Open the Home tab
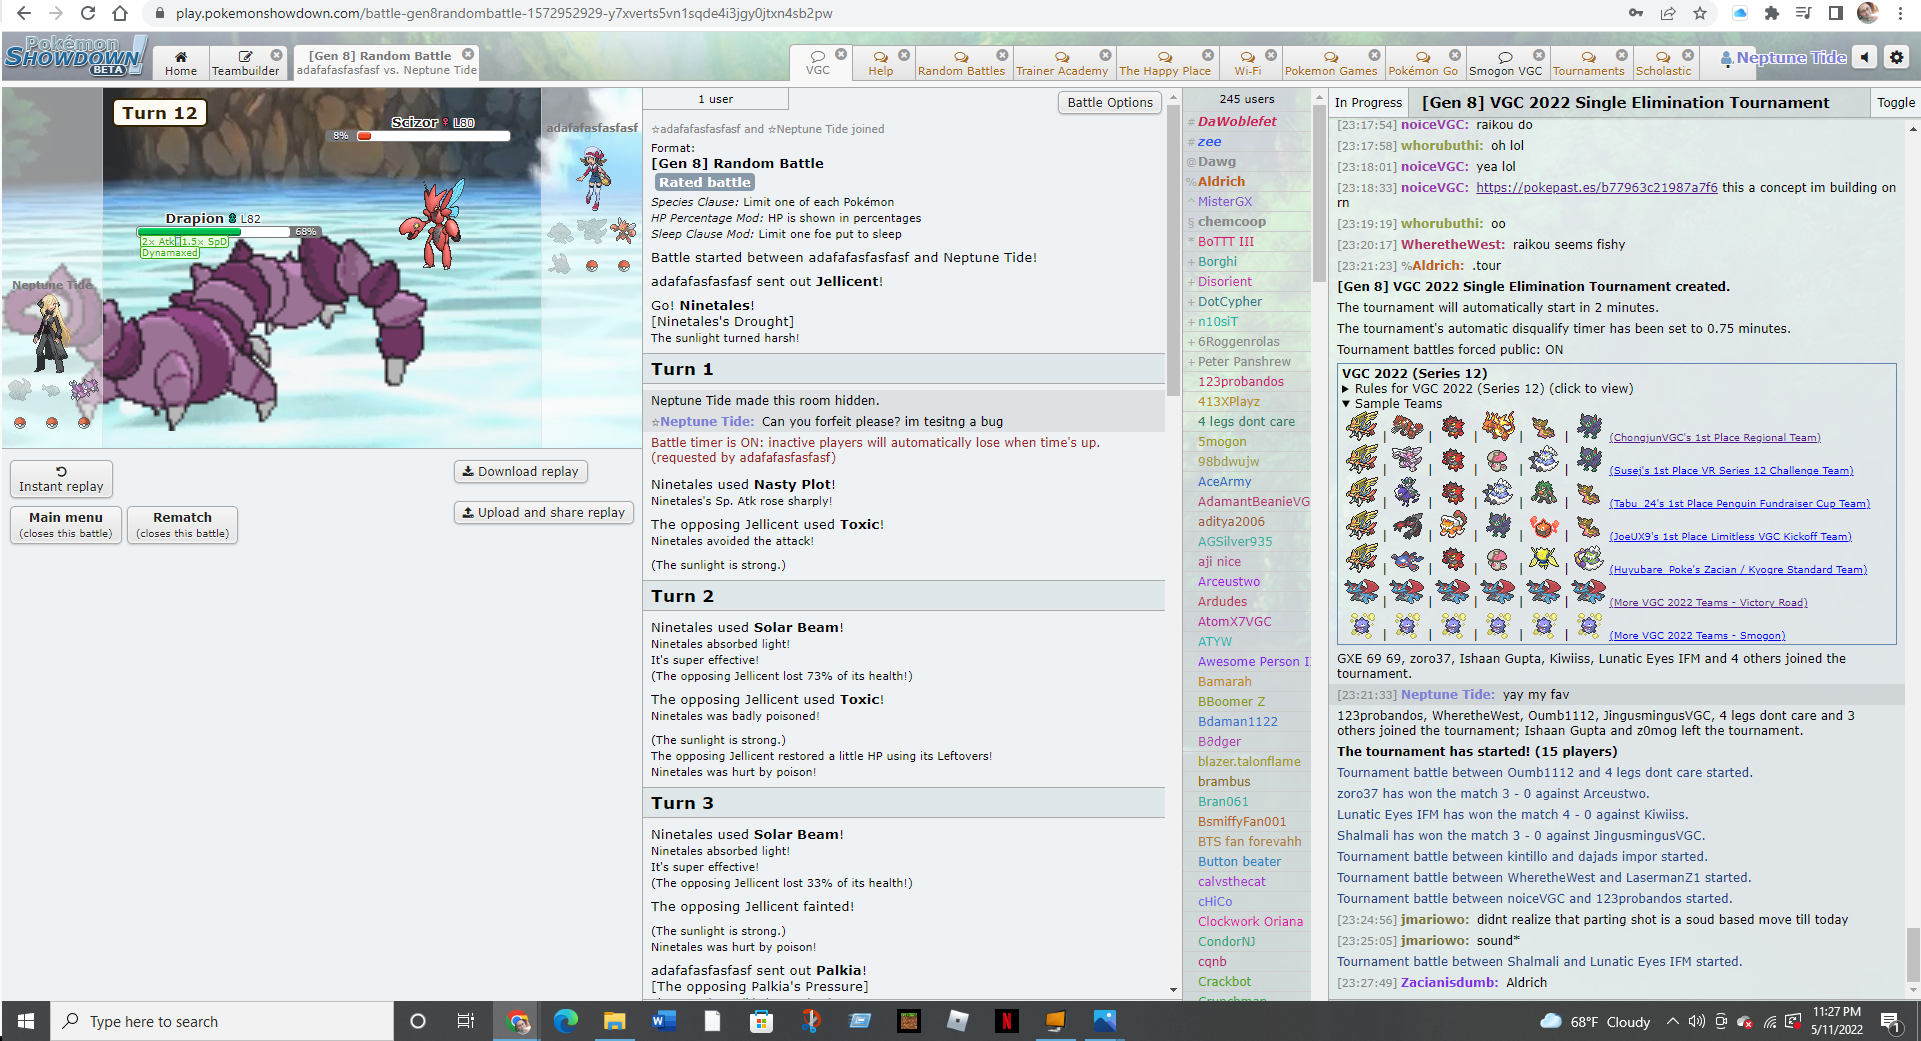This screenshot has height=1041, width=1921. (x=181, y=62)
